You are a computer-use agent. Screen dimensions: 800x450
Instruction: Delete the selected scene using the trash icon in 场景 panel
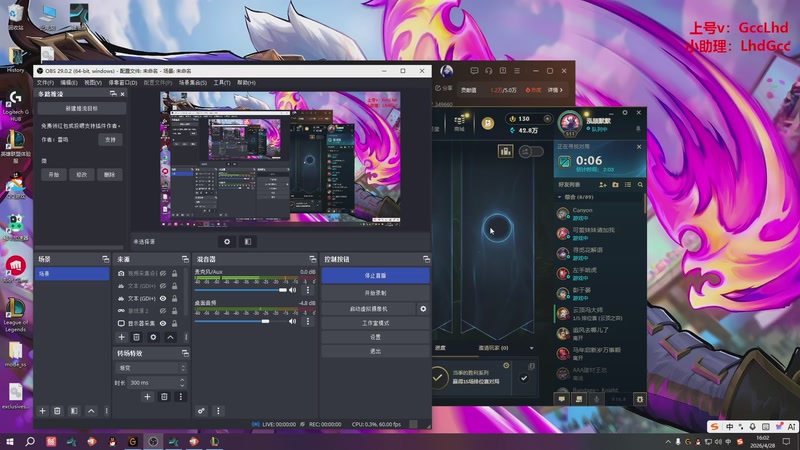click(x=57, y=411)
